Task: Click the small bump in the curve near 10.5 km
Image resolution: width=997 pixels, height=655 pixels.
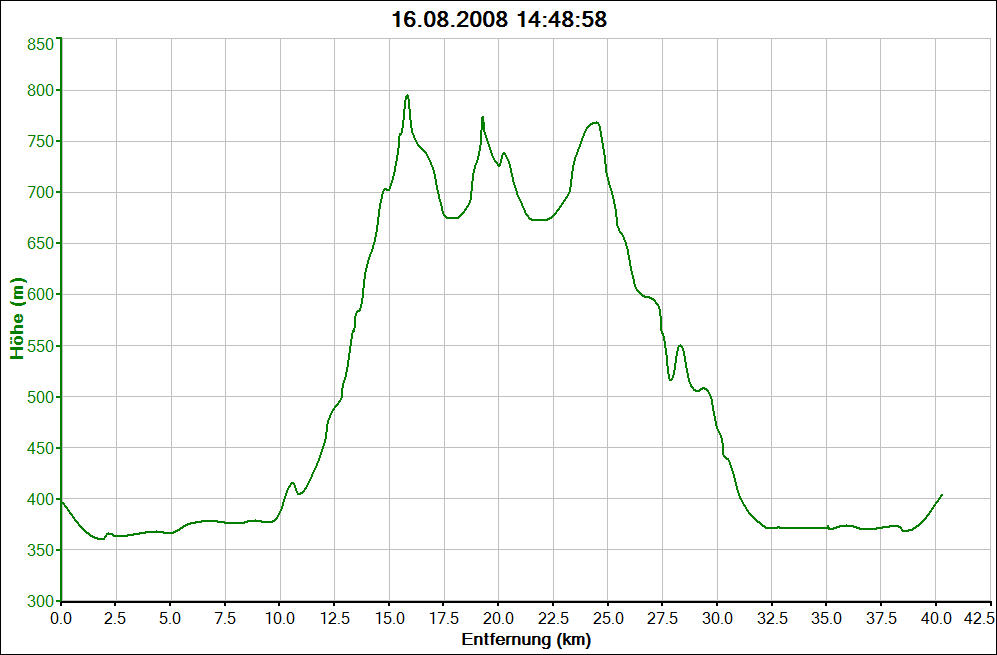Action: tap(292, 484)
